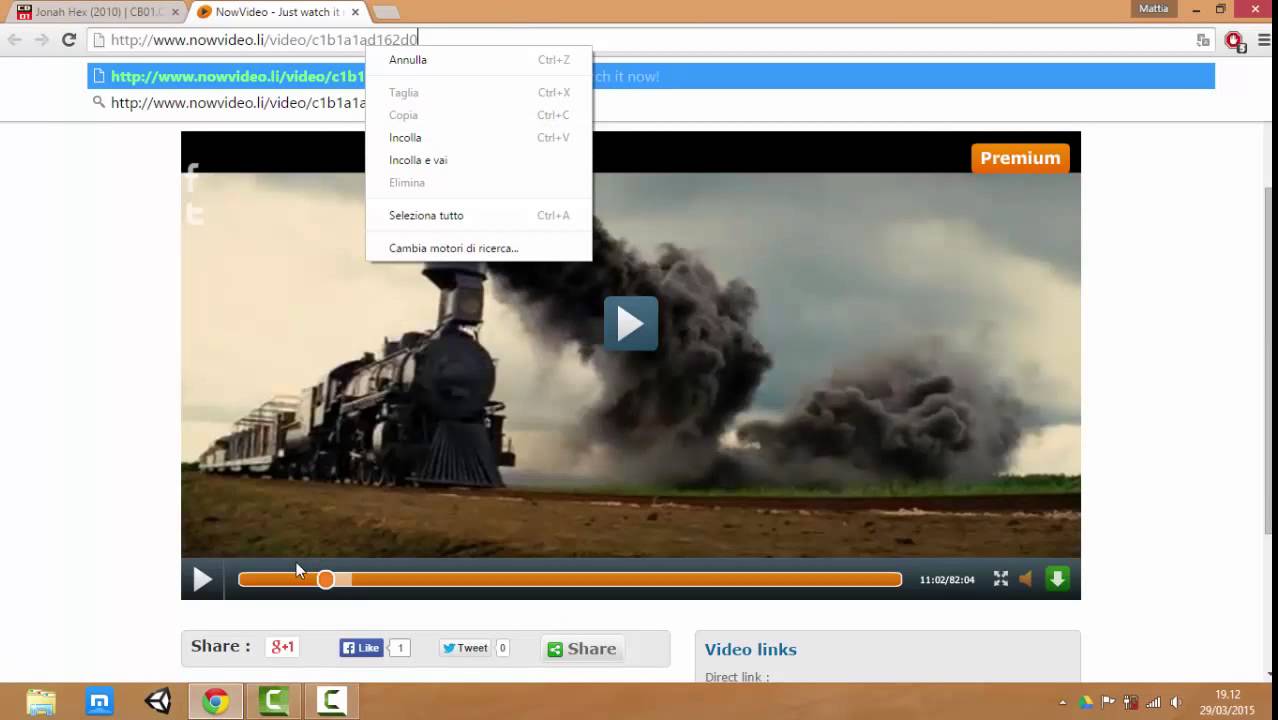1278x720 pixels.
Task: Go forward with the browser forward arrow
Action: tap(41, 40)
